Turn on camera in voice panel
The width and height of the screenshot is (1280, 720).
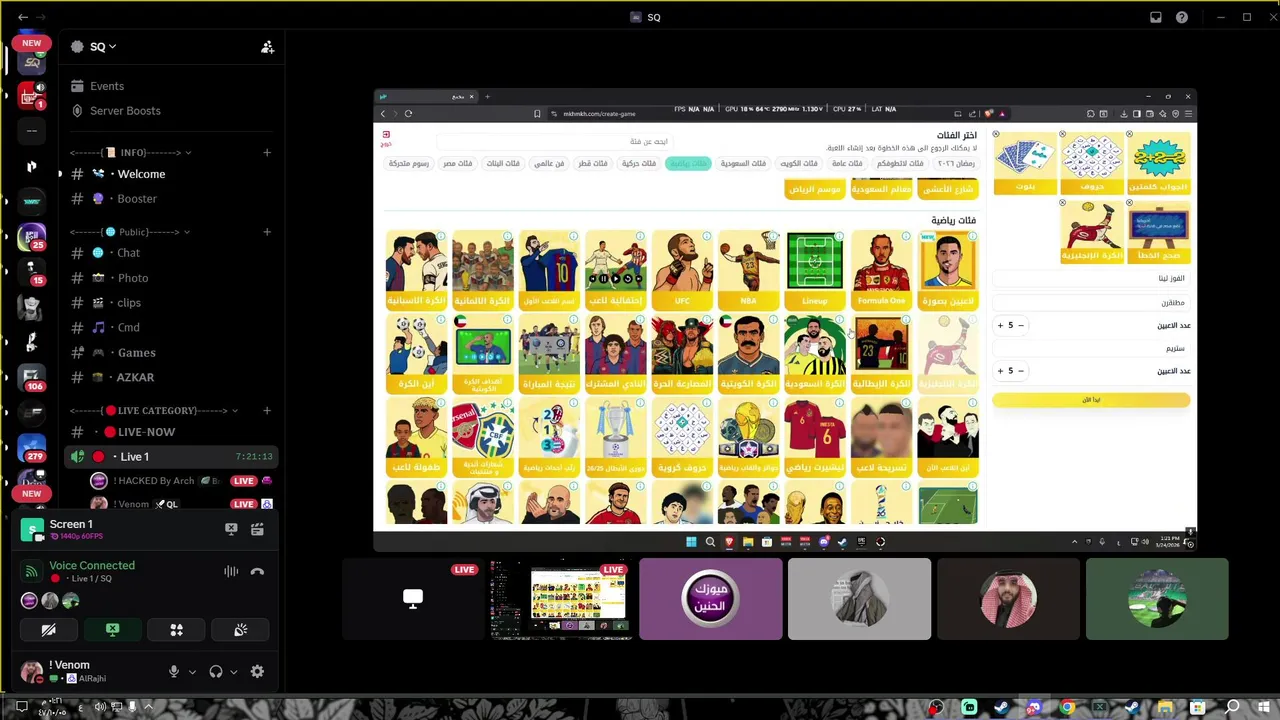pos(48,630)
